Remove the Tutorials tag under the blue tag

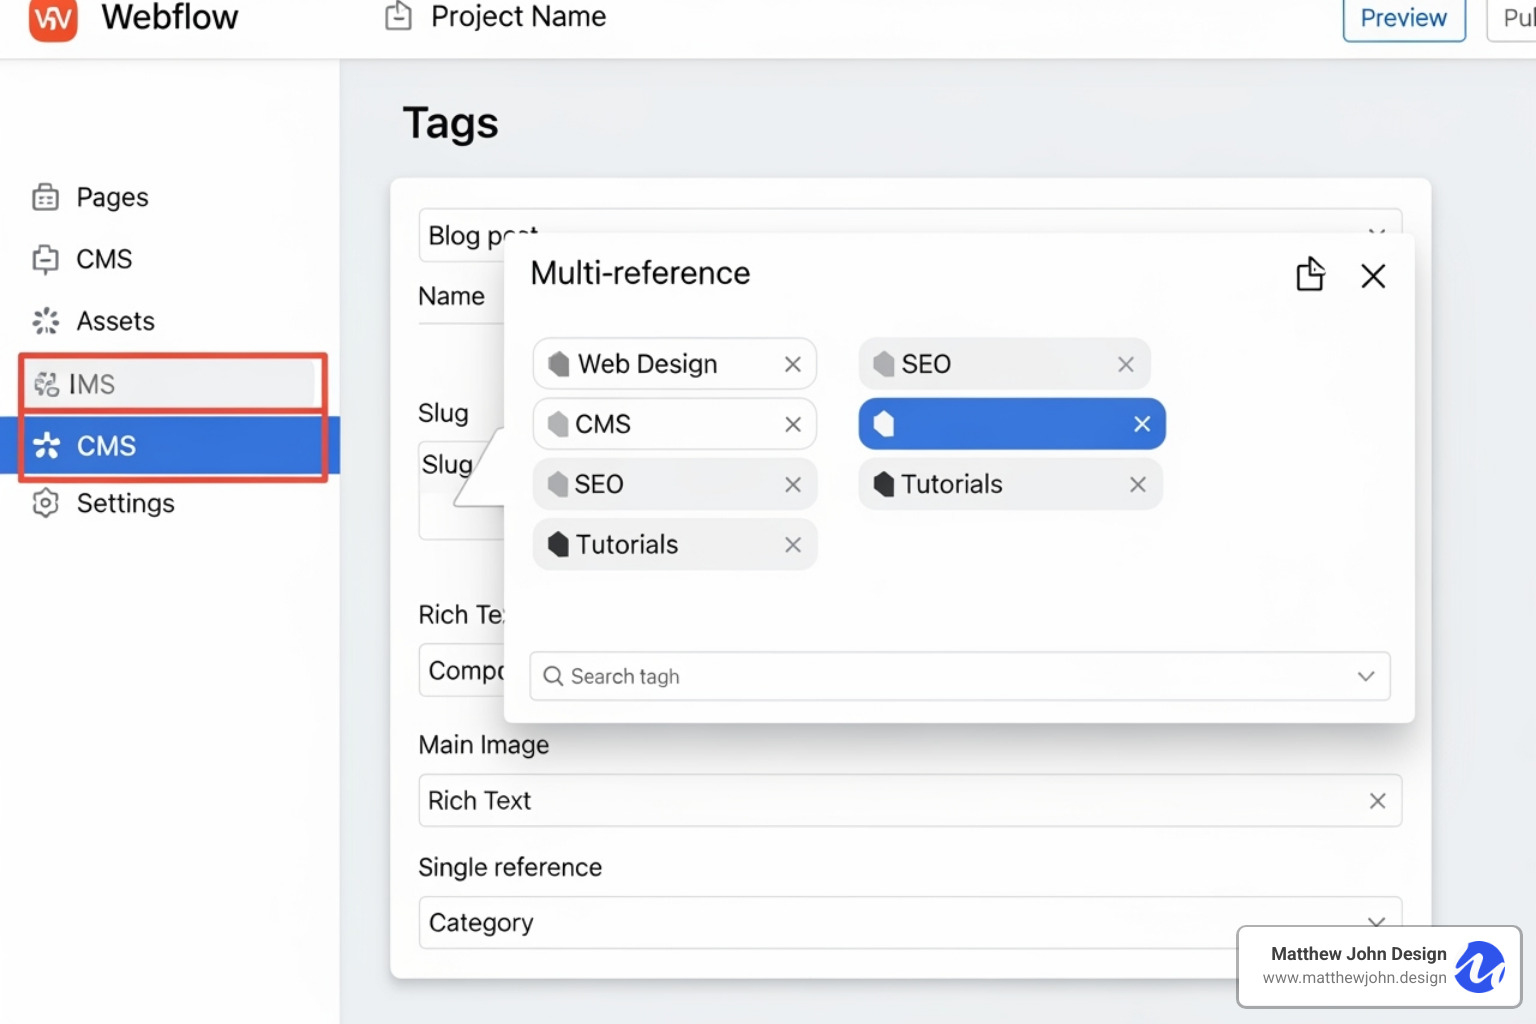coord(1138,485)
